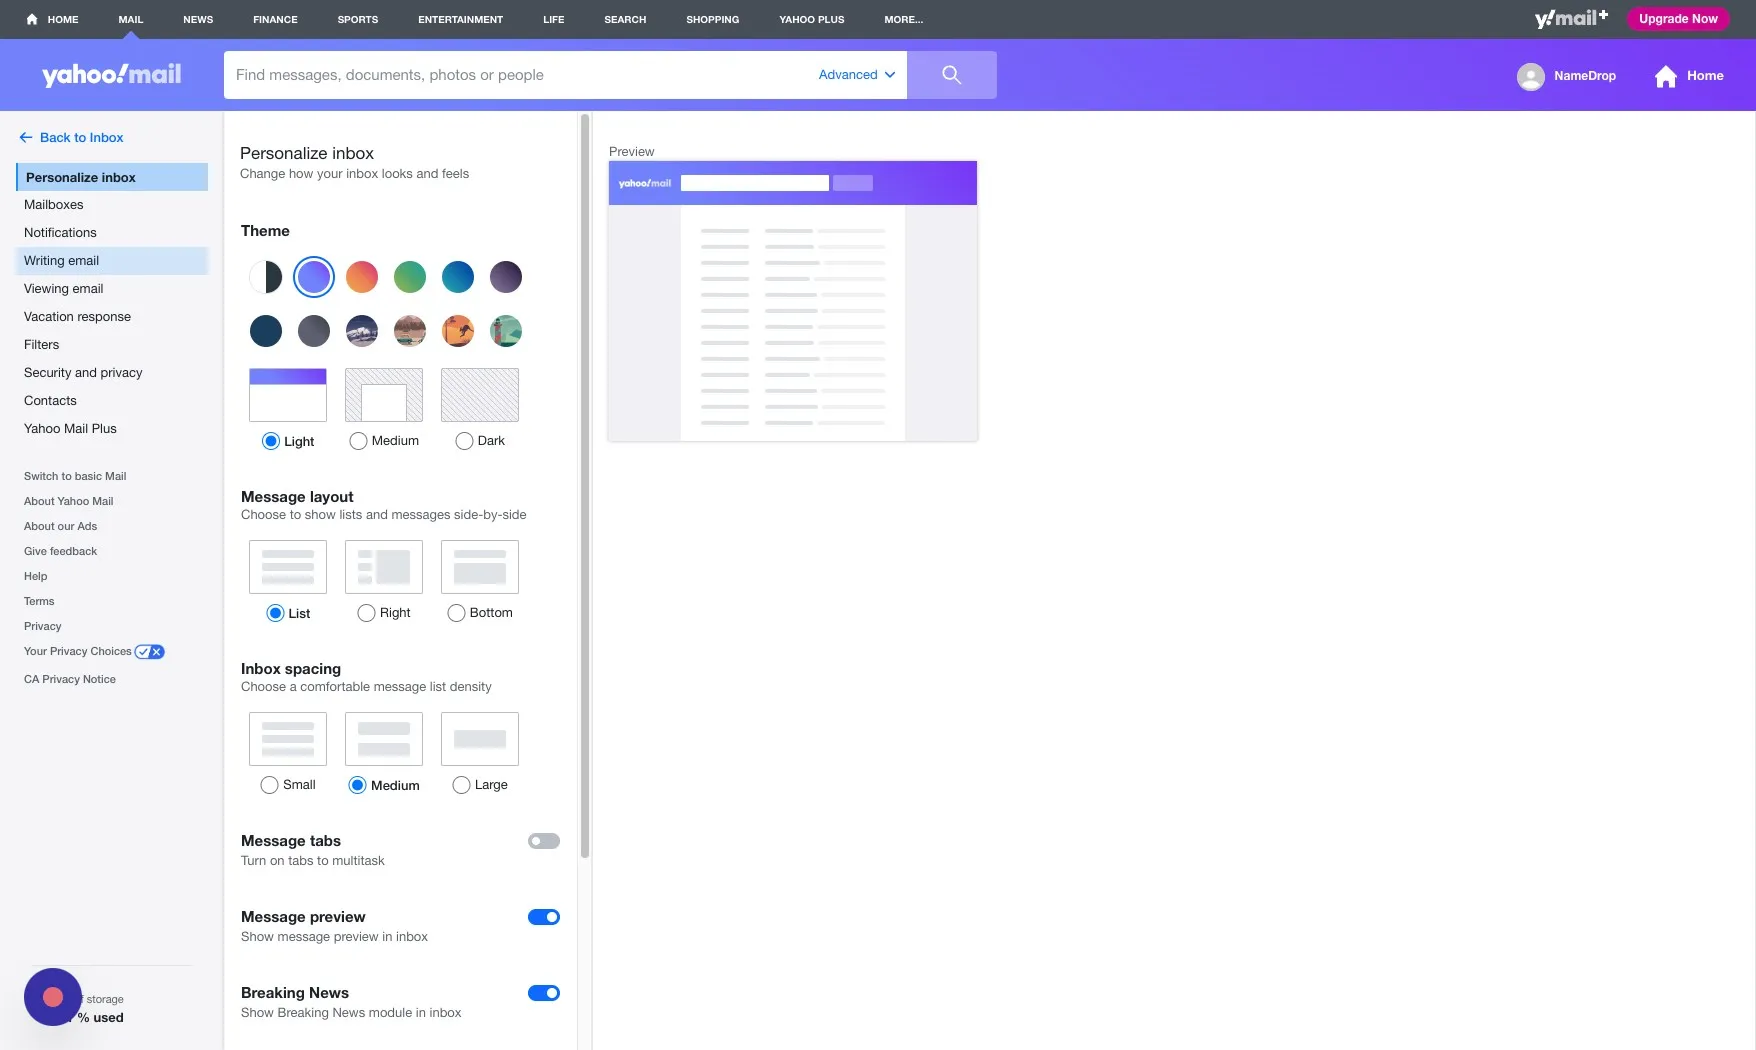Select the Dark radio button
The image size is (1756, 1050).
[464, 441]
